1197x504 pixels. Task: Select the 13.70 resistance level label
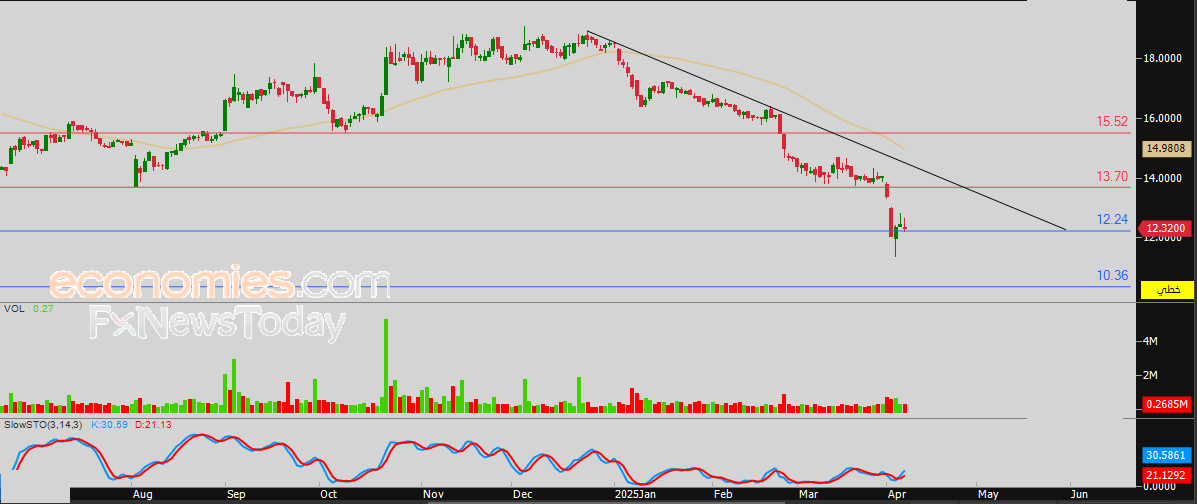[x=1112, y=176]
